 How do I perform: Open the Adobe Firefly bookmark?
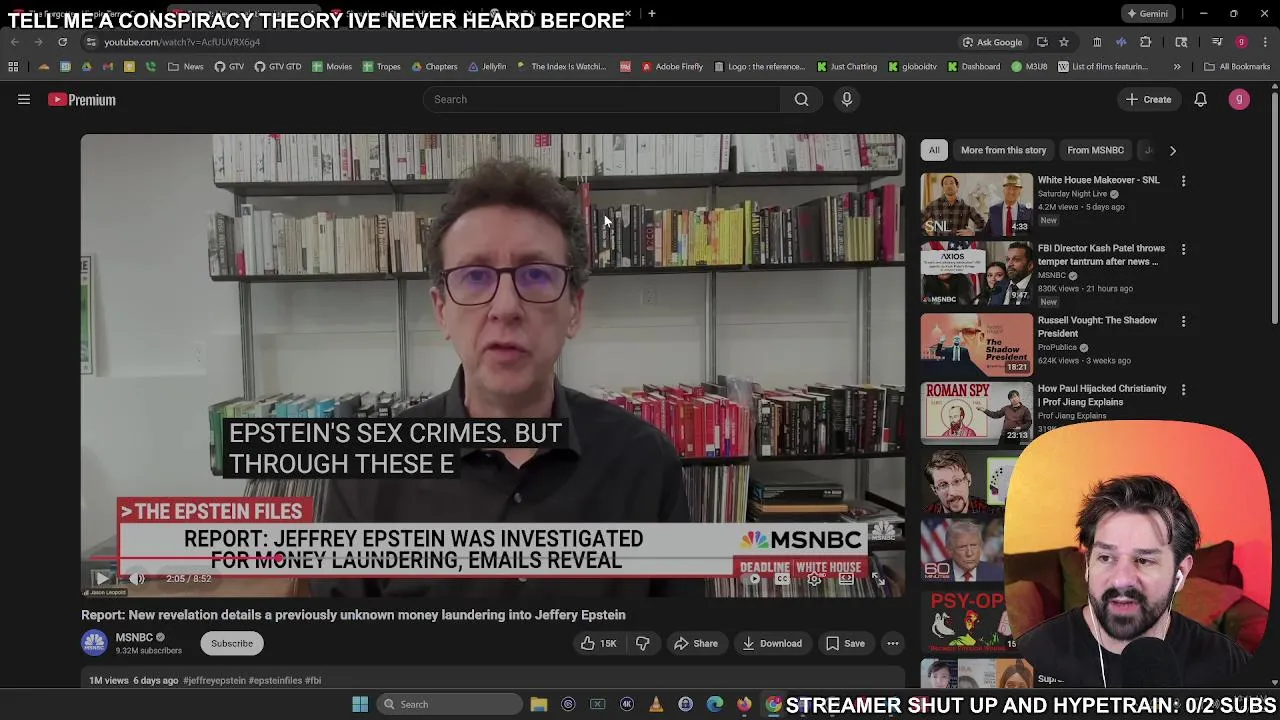(672, 67)
